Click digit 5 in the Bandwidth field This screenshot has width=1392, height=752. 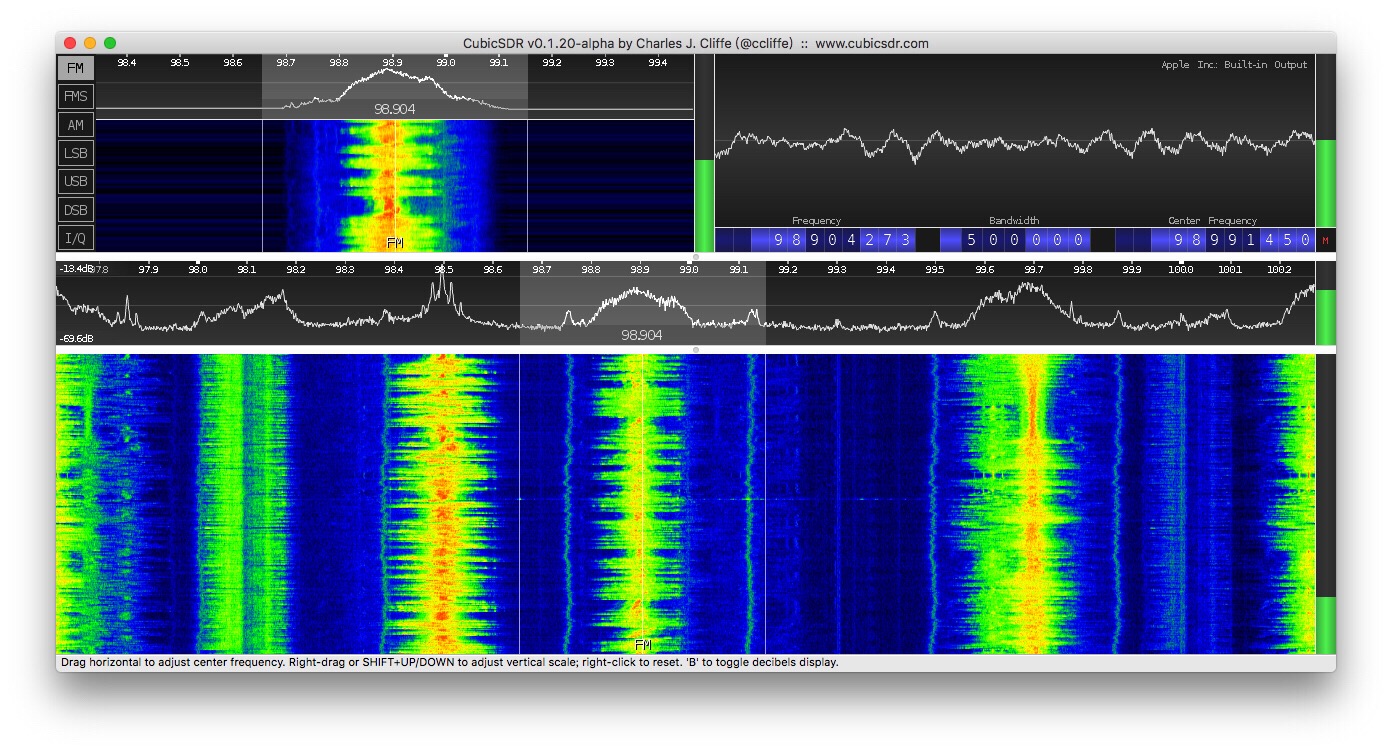[x=971, y=240]
